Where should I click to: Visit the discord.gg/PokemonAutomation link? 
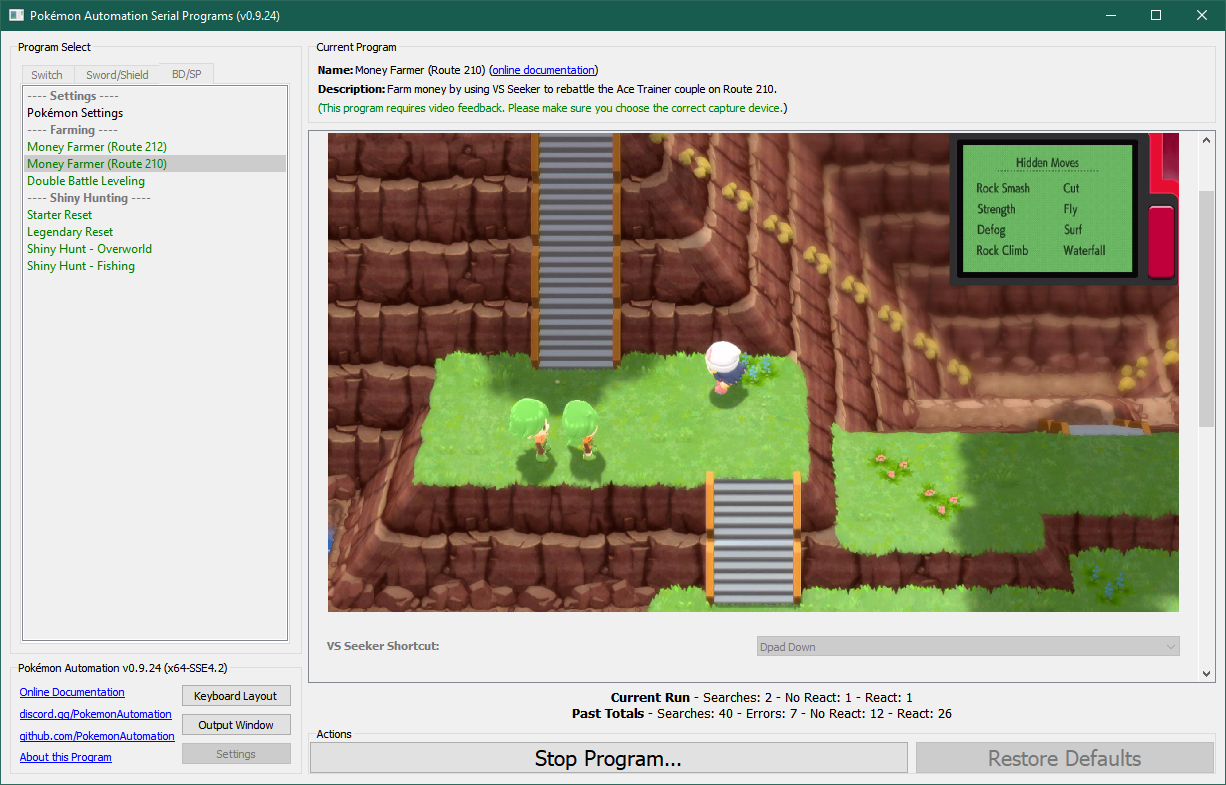(x=96, y=714)
